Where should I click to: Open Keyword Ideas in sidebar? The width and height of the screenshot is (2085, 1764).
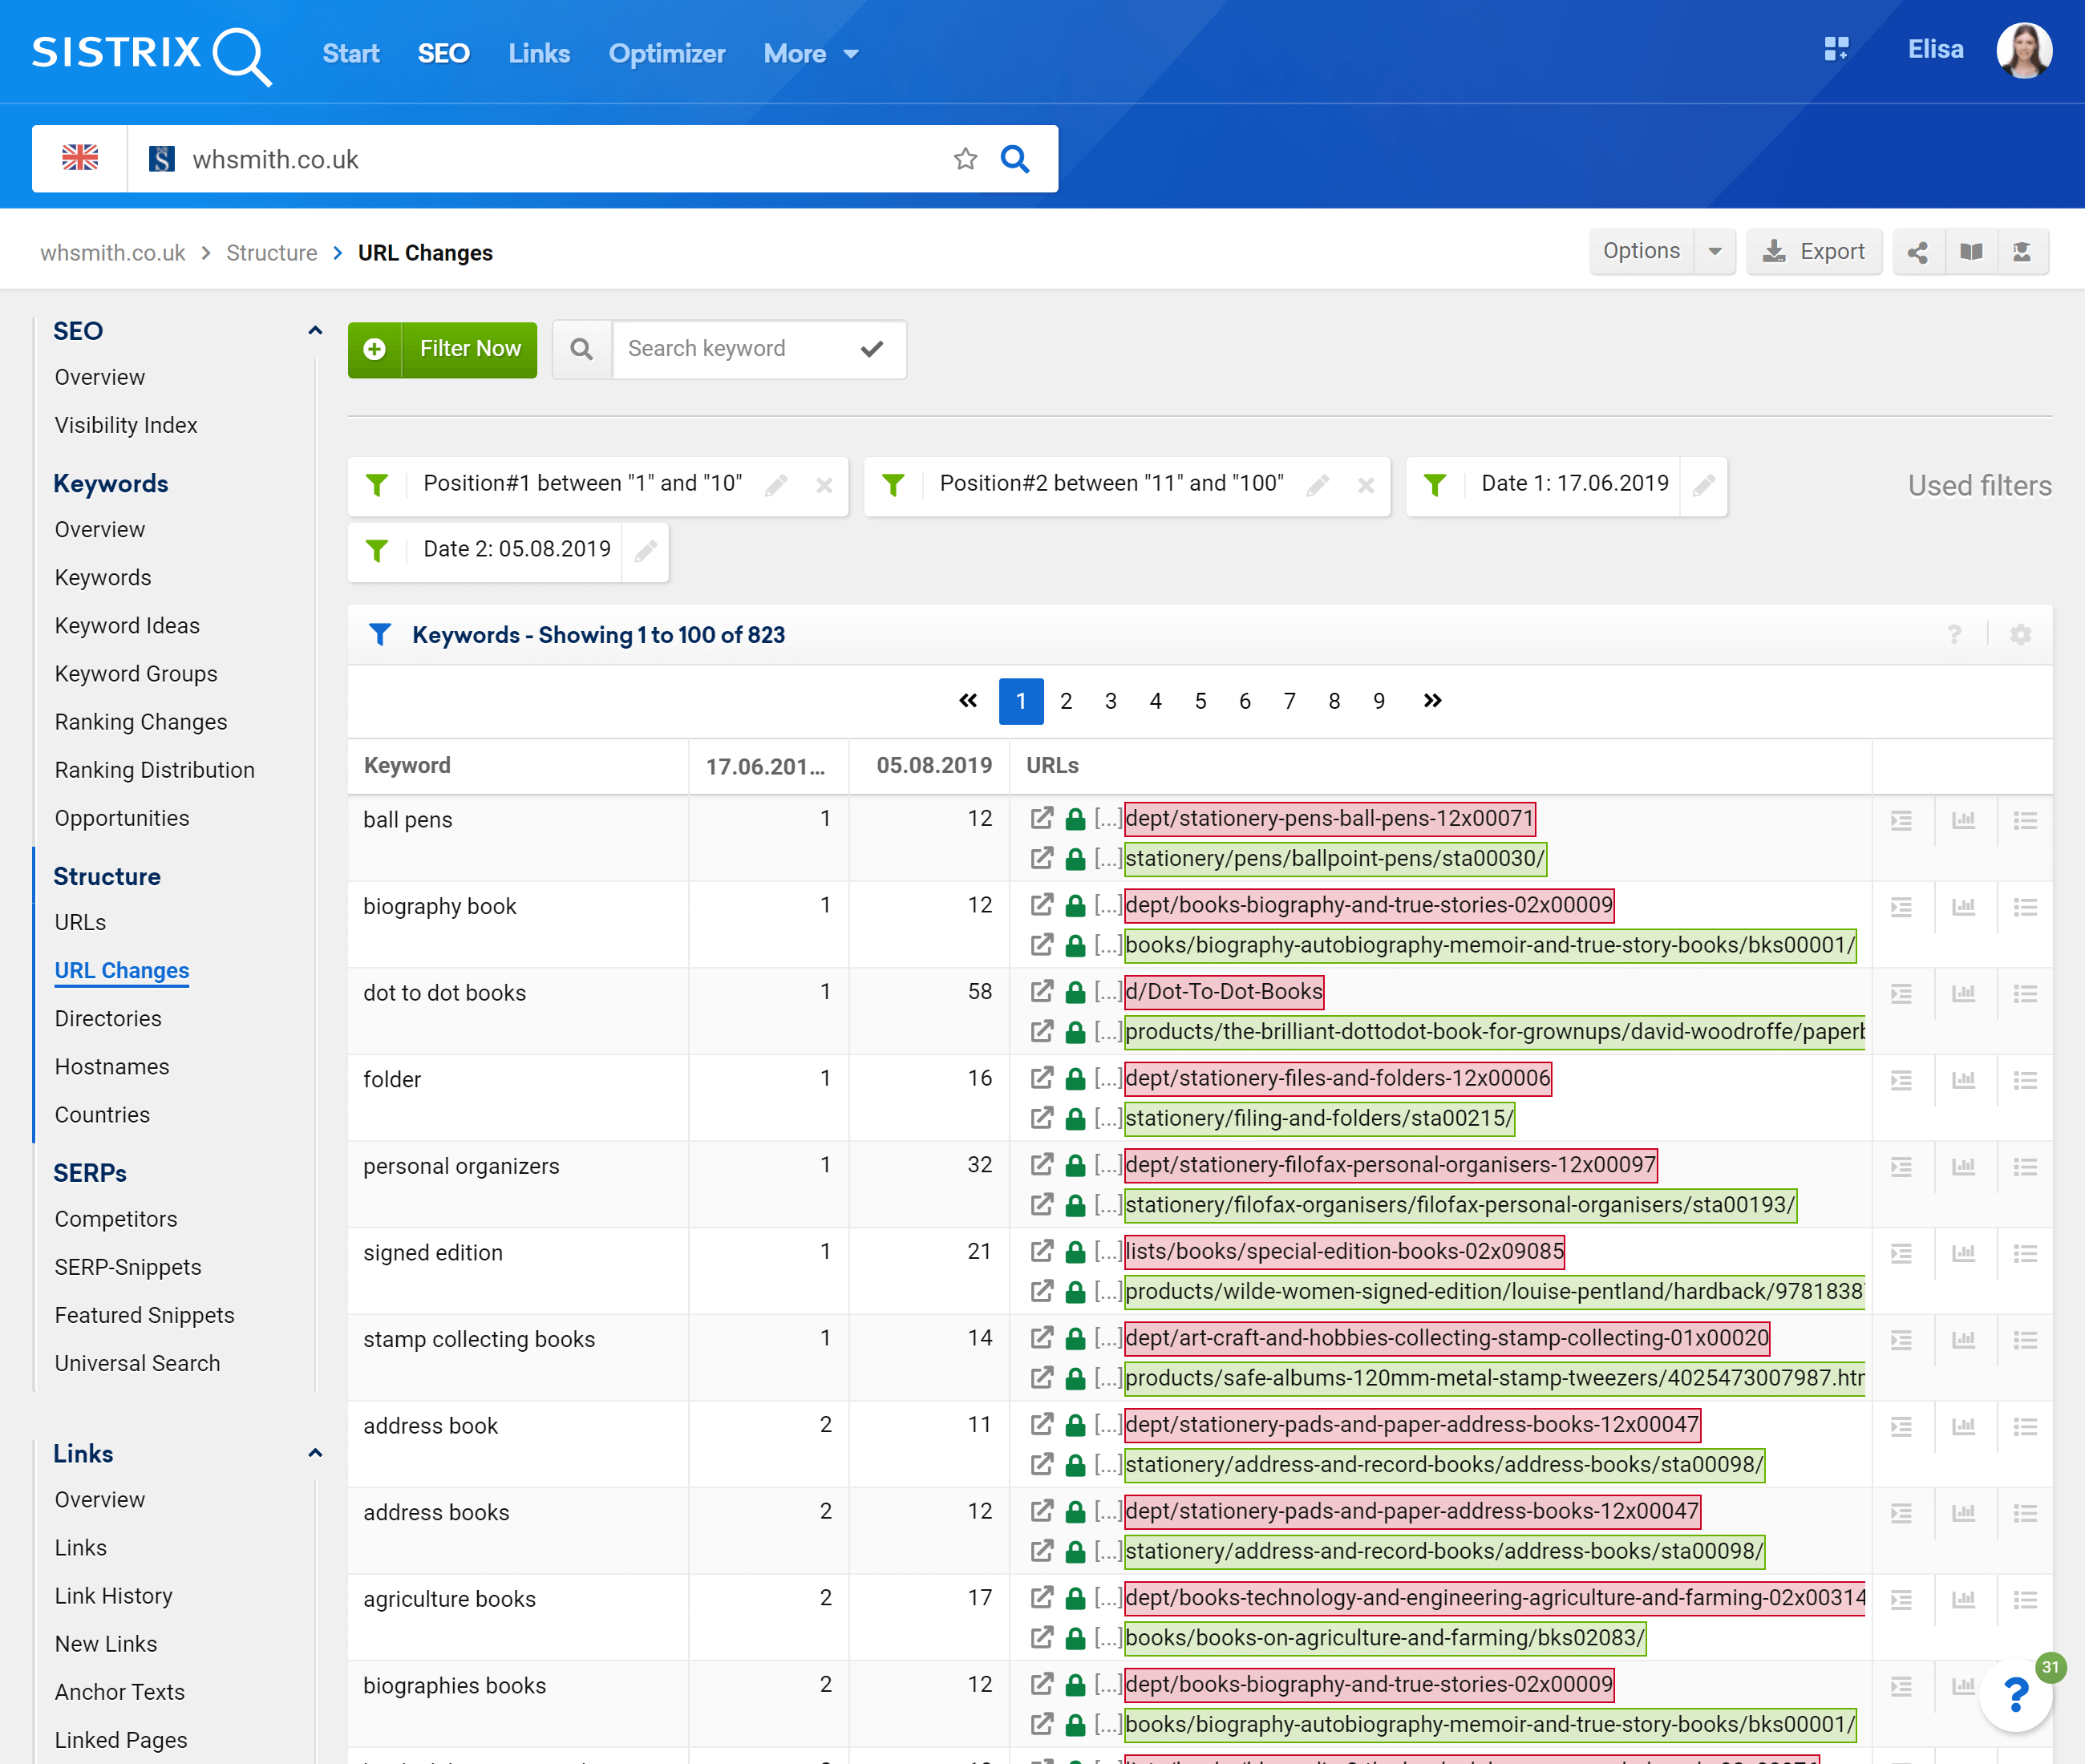click(127, 626)
